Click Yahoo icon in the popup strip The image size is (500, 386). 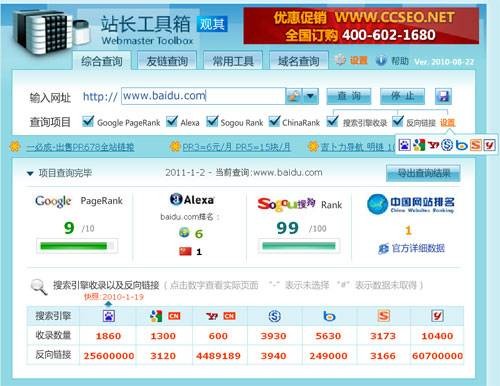(x=433, y=145)
